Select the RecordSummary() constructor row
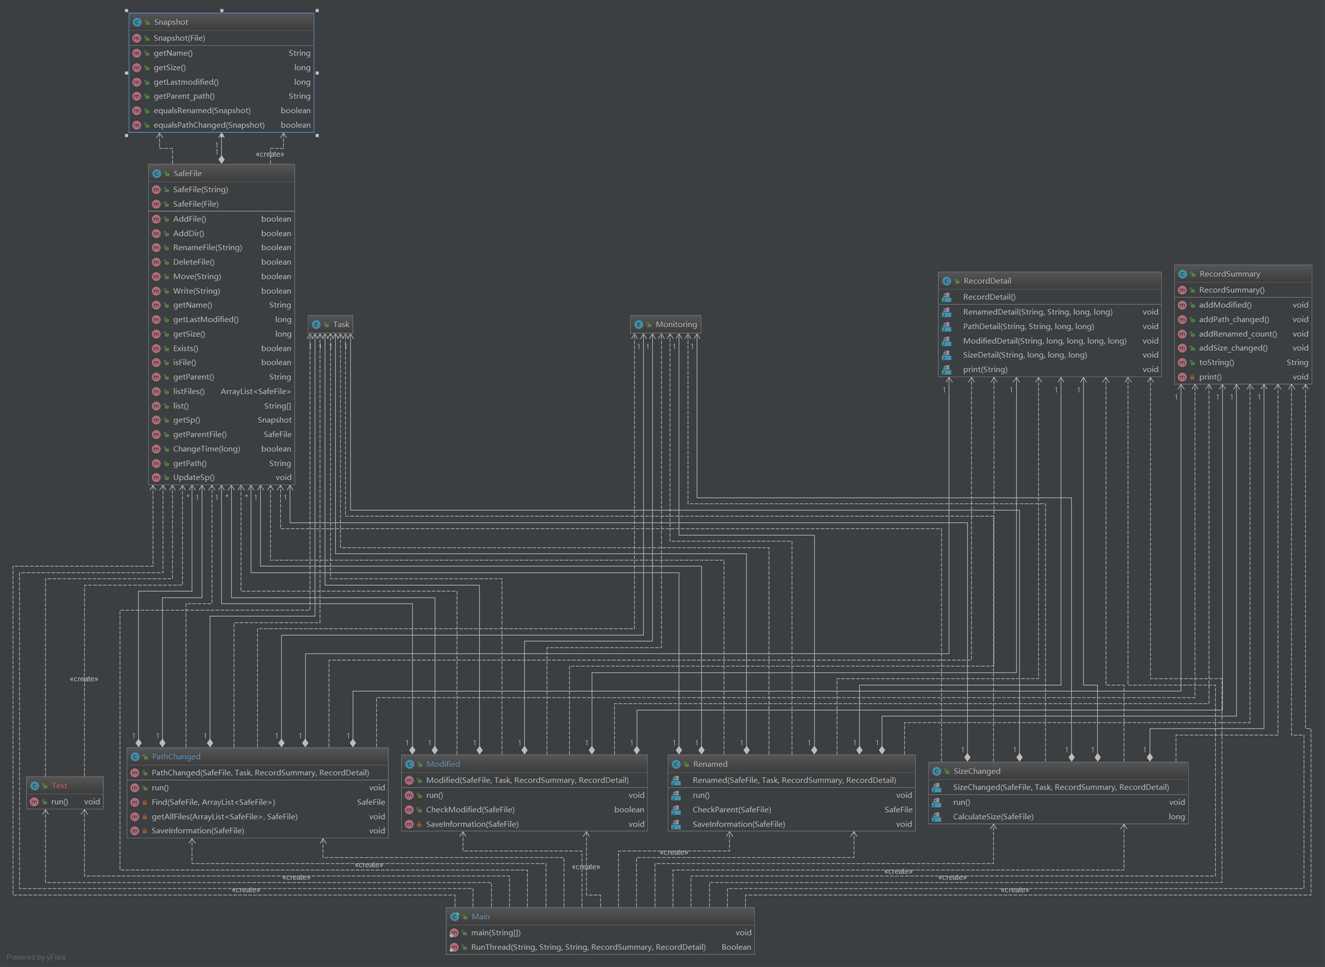 (x=1242, y=290)
